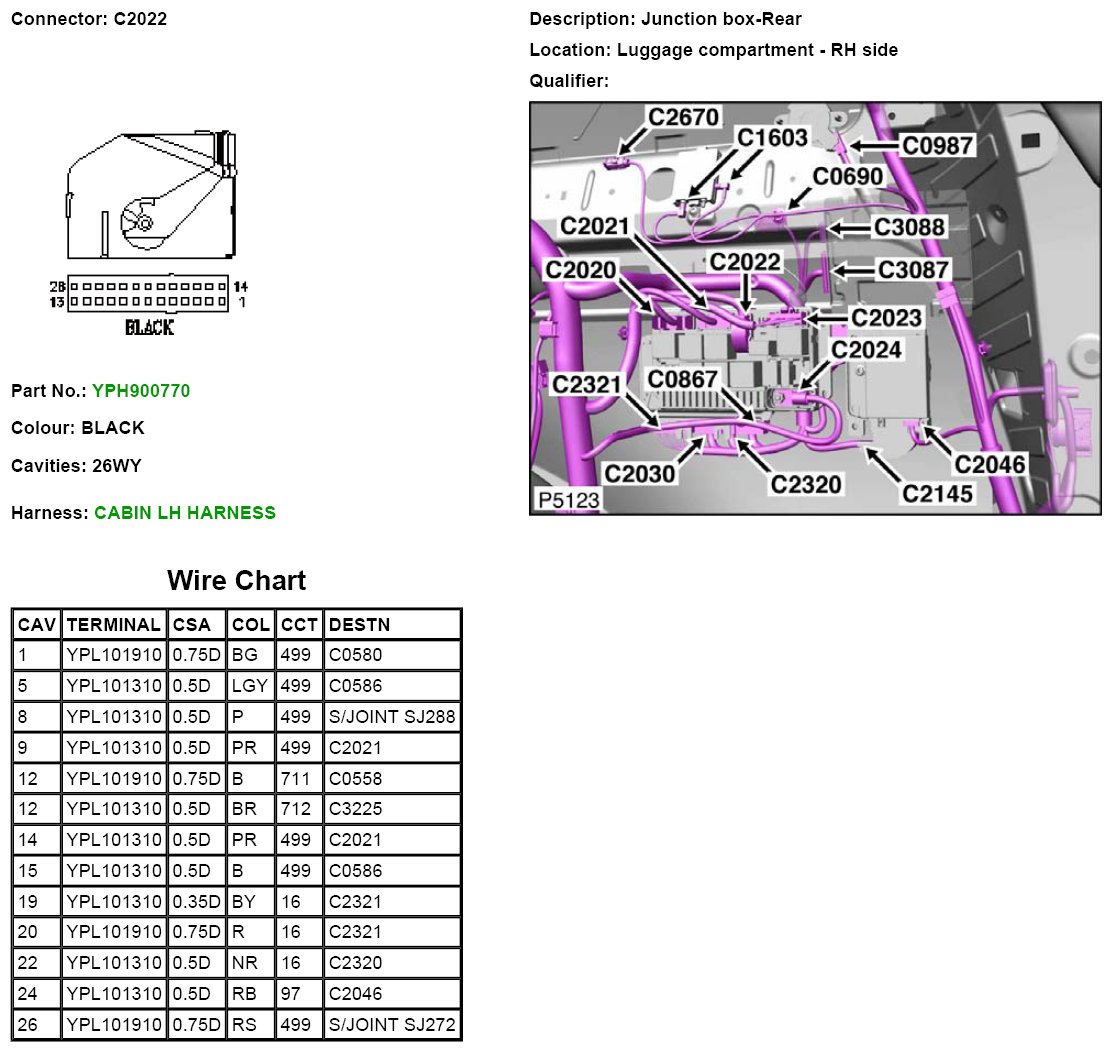Select S/JOINT SJ272 in cavity 26 row
This screenshot has height=1052, width=1113.
[391, 1024]
